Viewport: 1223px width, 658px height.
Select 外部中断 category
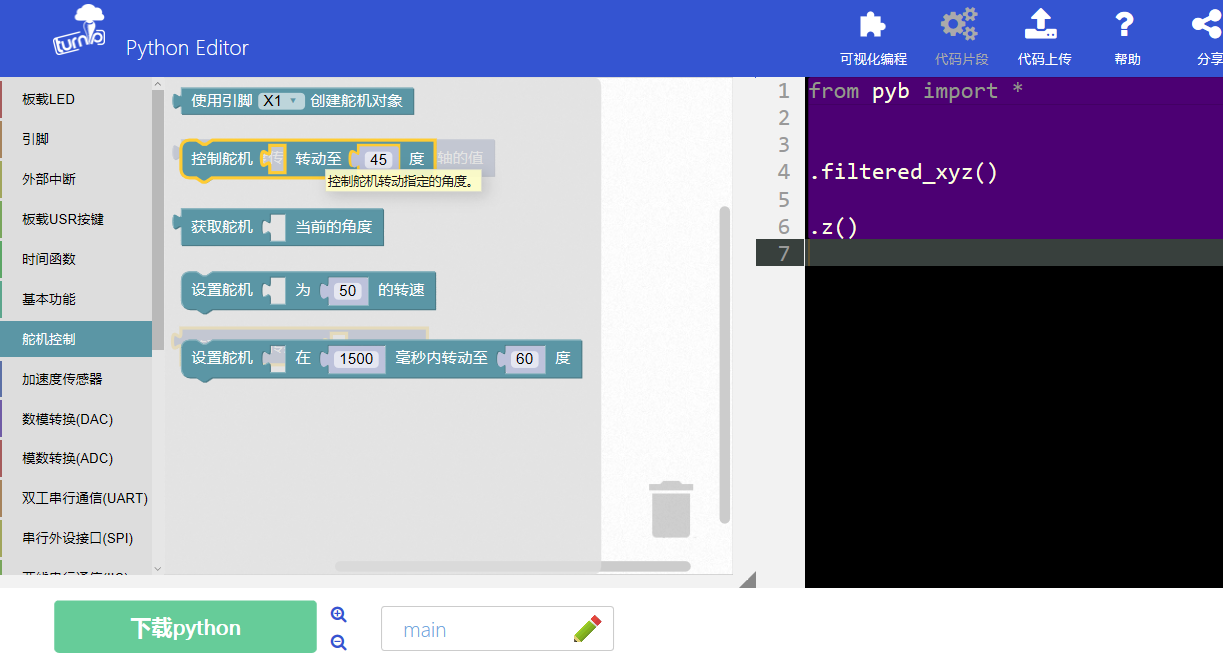(x=76, y=179)
